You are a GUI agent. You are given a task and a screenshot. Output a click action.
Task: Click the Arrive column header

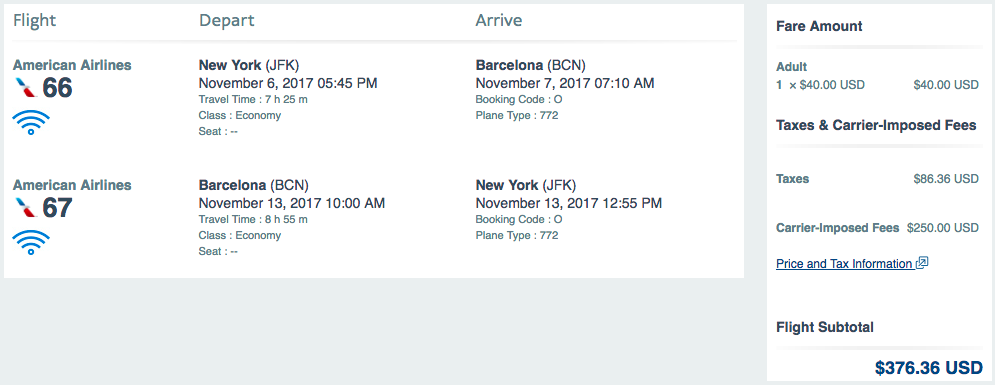tap(499, 20)
